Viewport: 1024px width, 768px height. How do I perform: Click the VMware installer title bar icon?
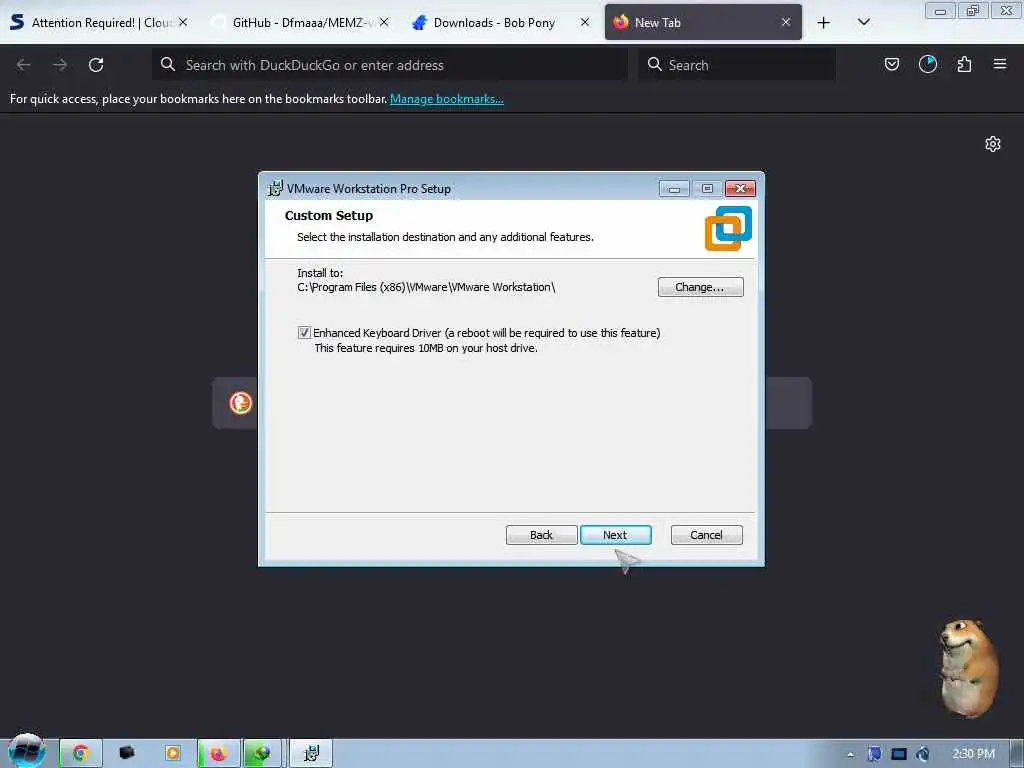(276, 188)
